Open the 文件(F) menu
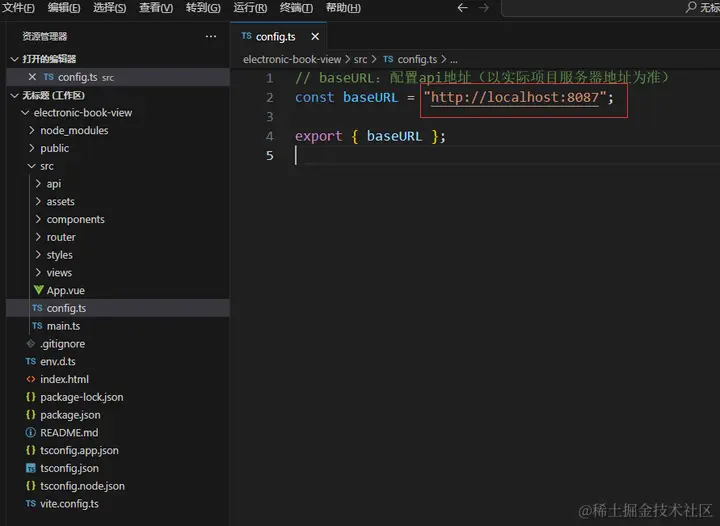Image resolution: width=720 pixels, height=526 pixels. (18, 8)
